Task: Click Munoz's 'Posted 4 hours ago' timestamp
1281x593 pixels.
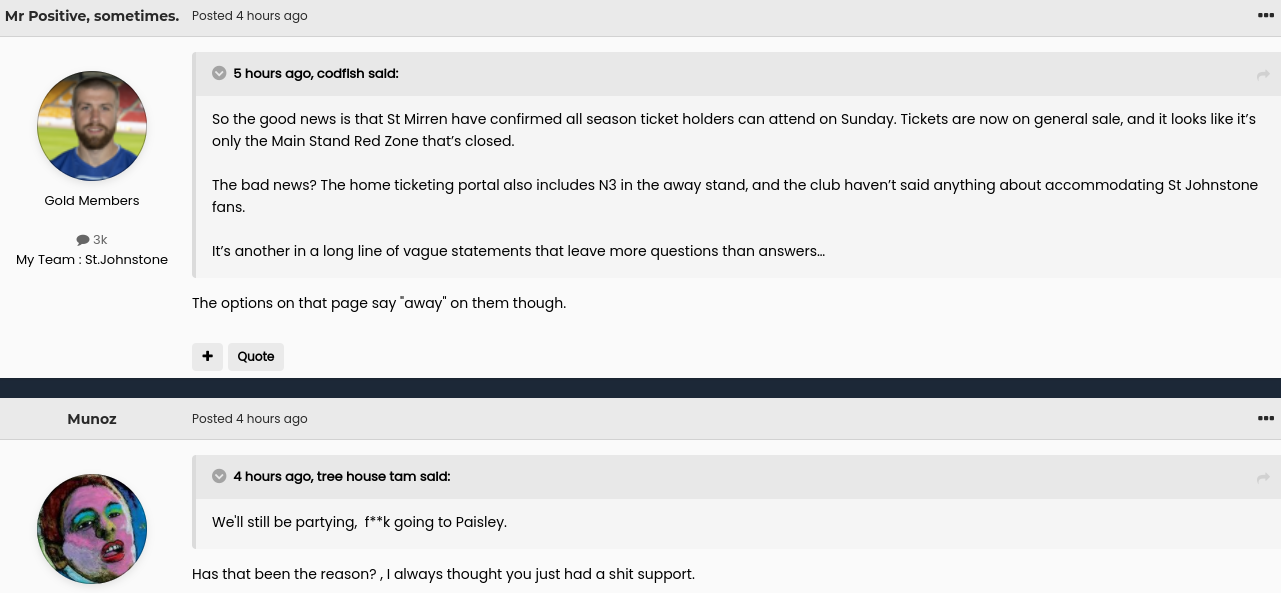Action: [x=250, y=419]
